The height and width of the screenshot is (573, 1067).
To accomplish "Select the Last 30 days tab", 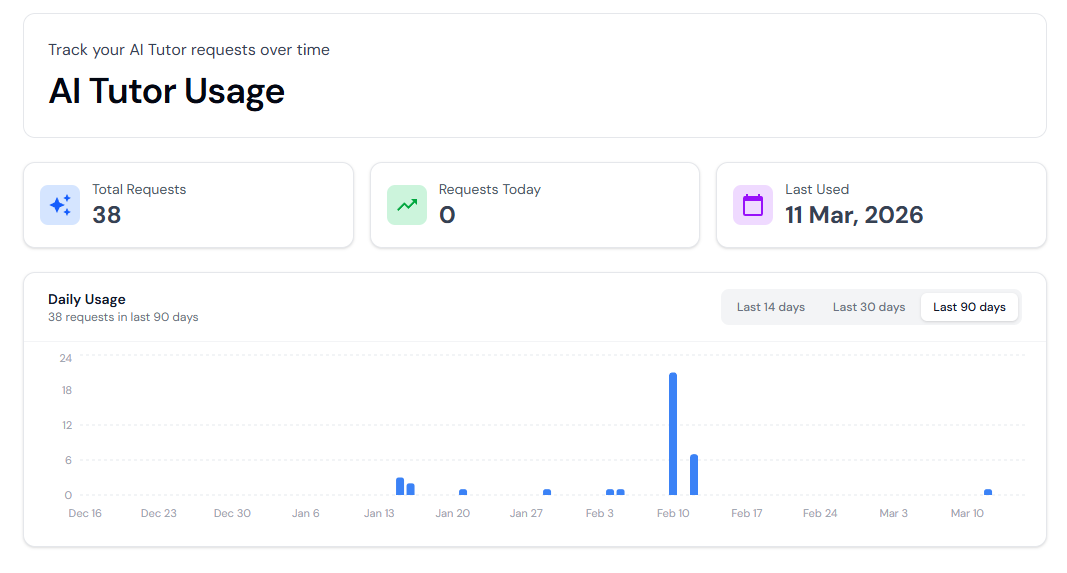I will (868, 307).
